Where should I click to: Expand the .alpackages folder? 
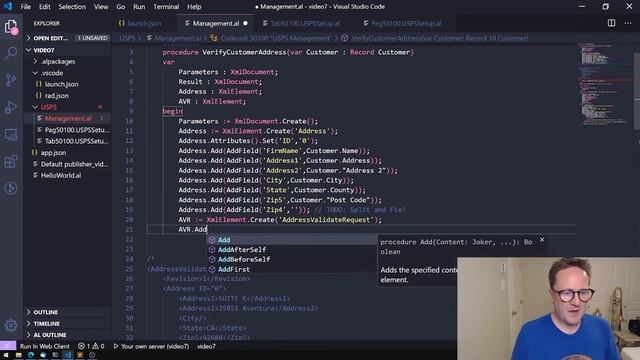tap(36, 62)
